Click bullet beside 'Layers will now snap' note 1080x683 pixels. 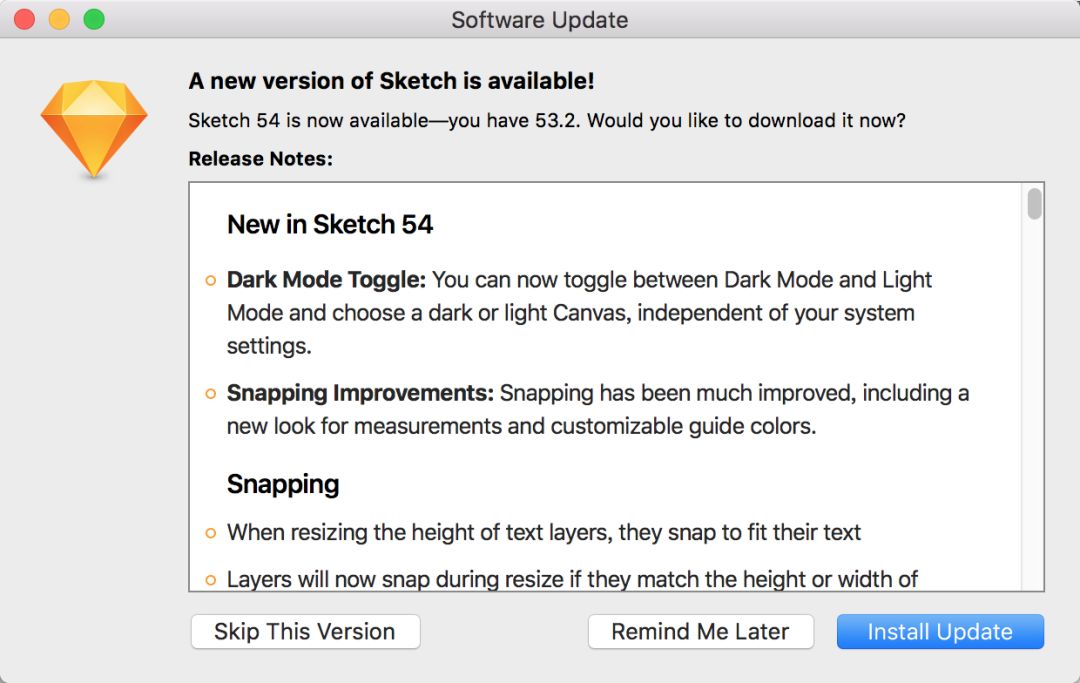pyautogui.click(x=211, y=580)
